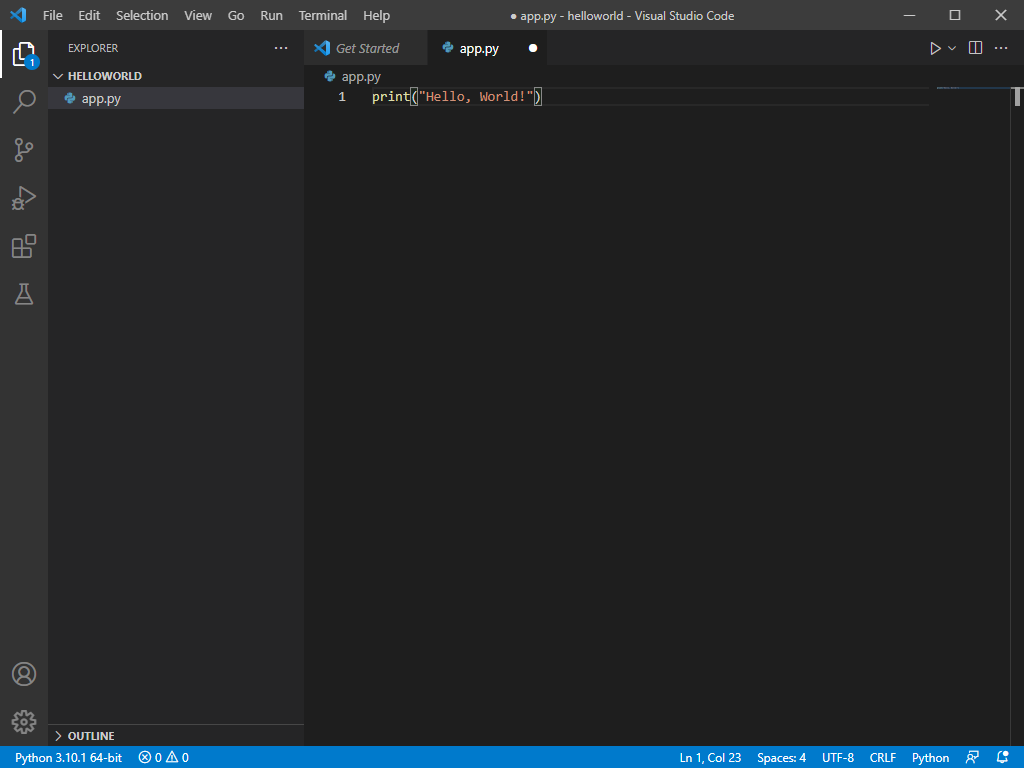Change encoding via UTF-8
The width and height of the screenshot is (1024, 768).
click(x=838, y=758)
